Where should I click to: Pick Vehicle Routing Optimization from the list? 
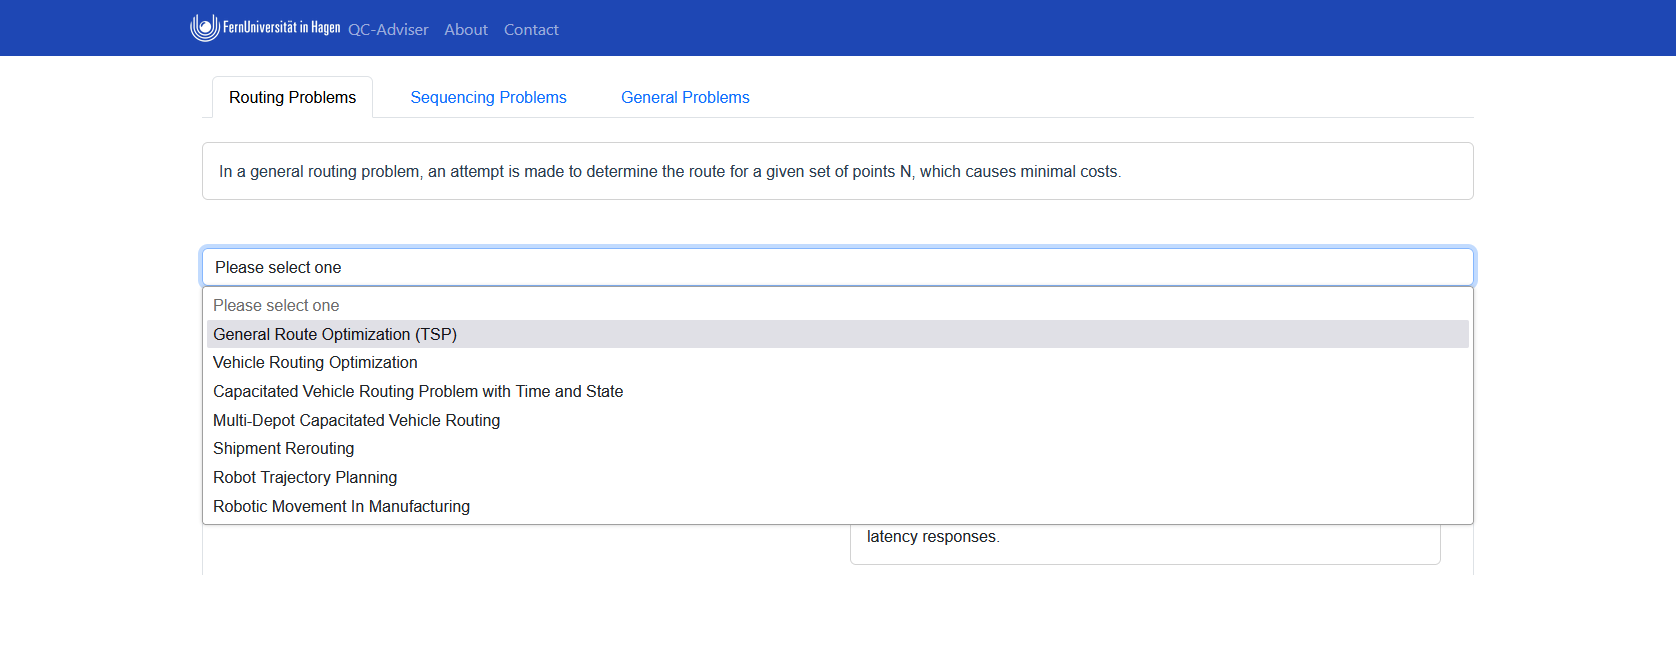[315, 363]
